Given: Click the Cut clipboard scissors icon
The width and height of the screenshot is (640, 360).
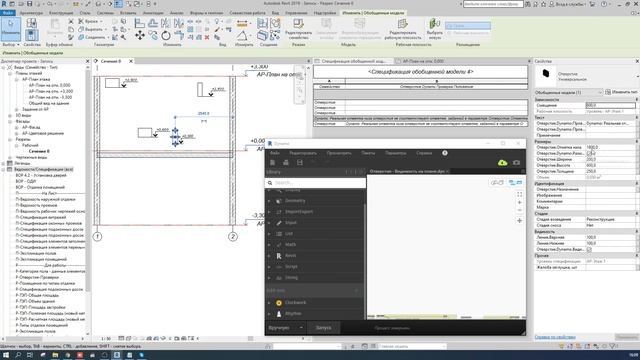Looking at the screenshot, I should 71,22.
